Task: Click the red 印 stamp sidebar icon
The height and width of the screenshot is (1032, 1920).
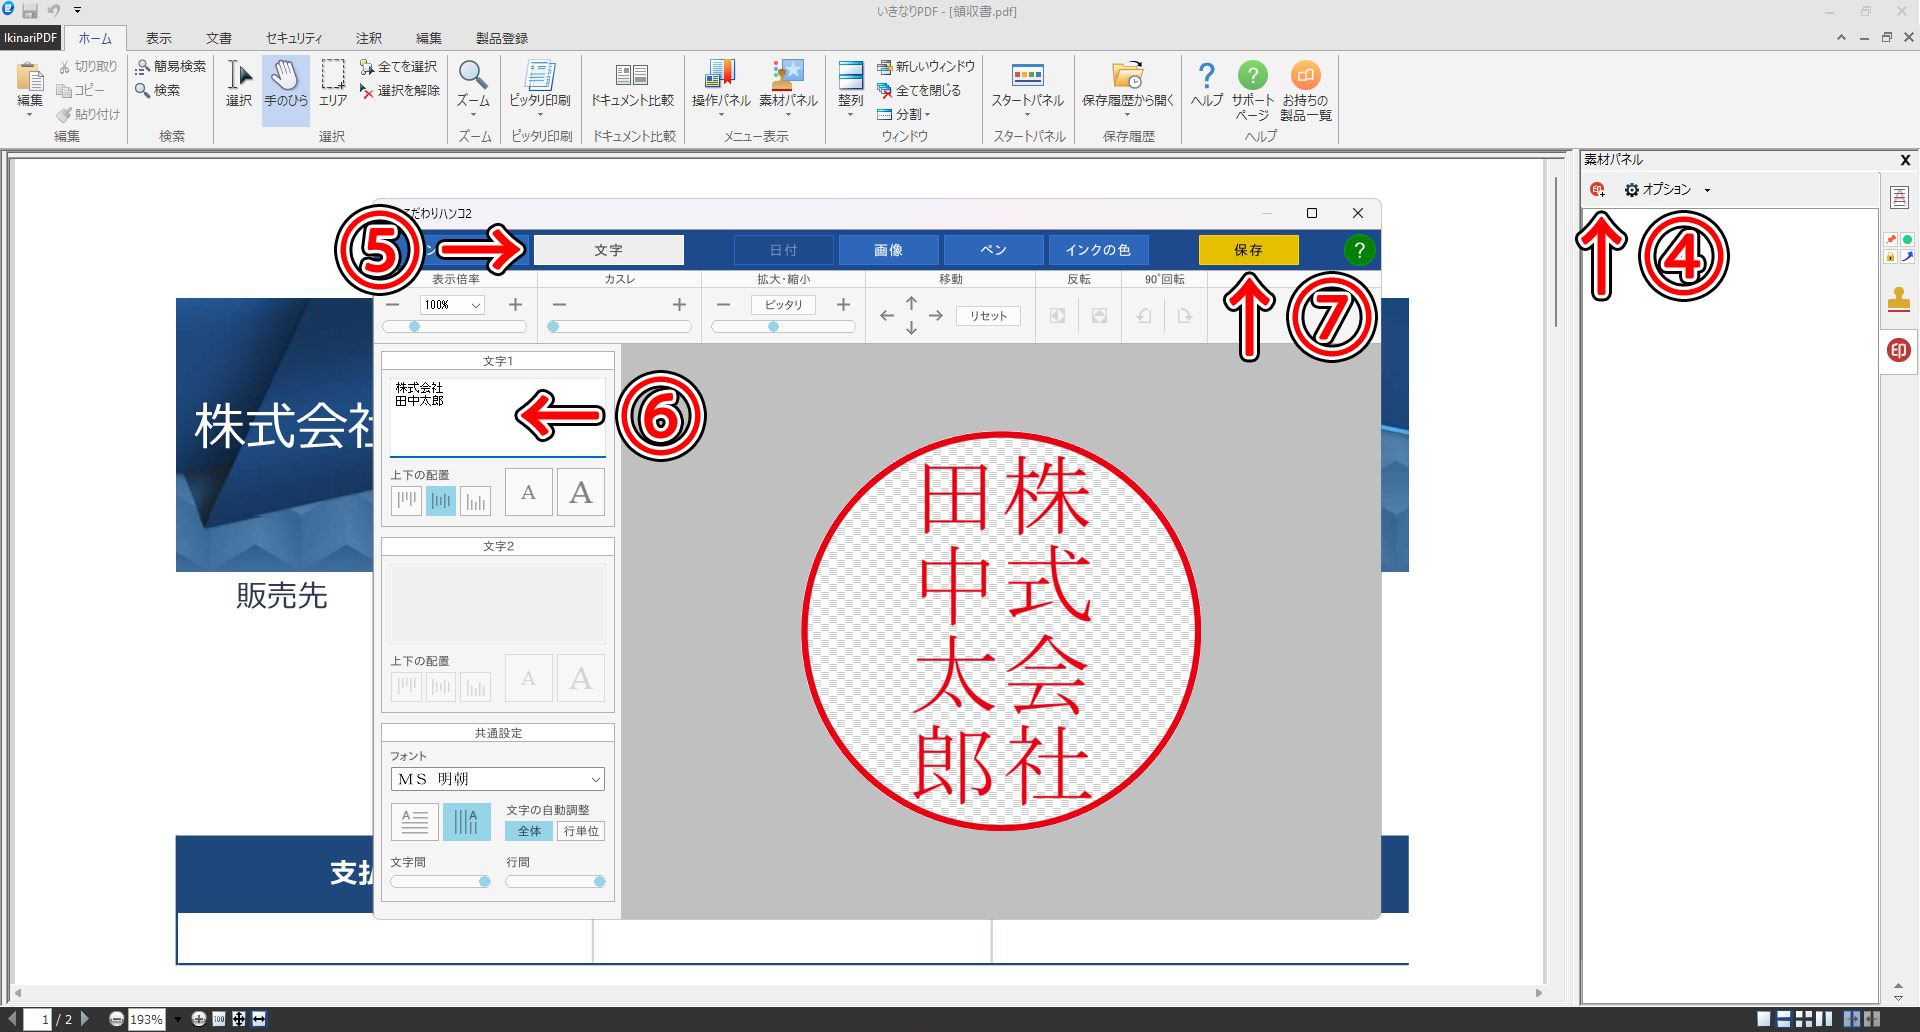Action: [1898, 350]
